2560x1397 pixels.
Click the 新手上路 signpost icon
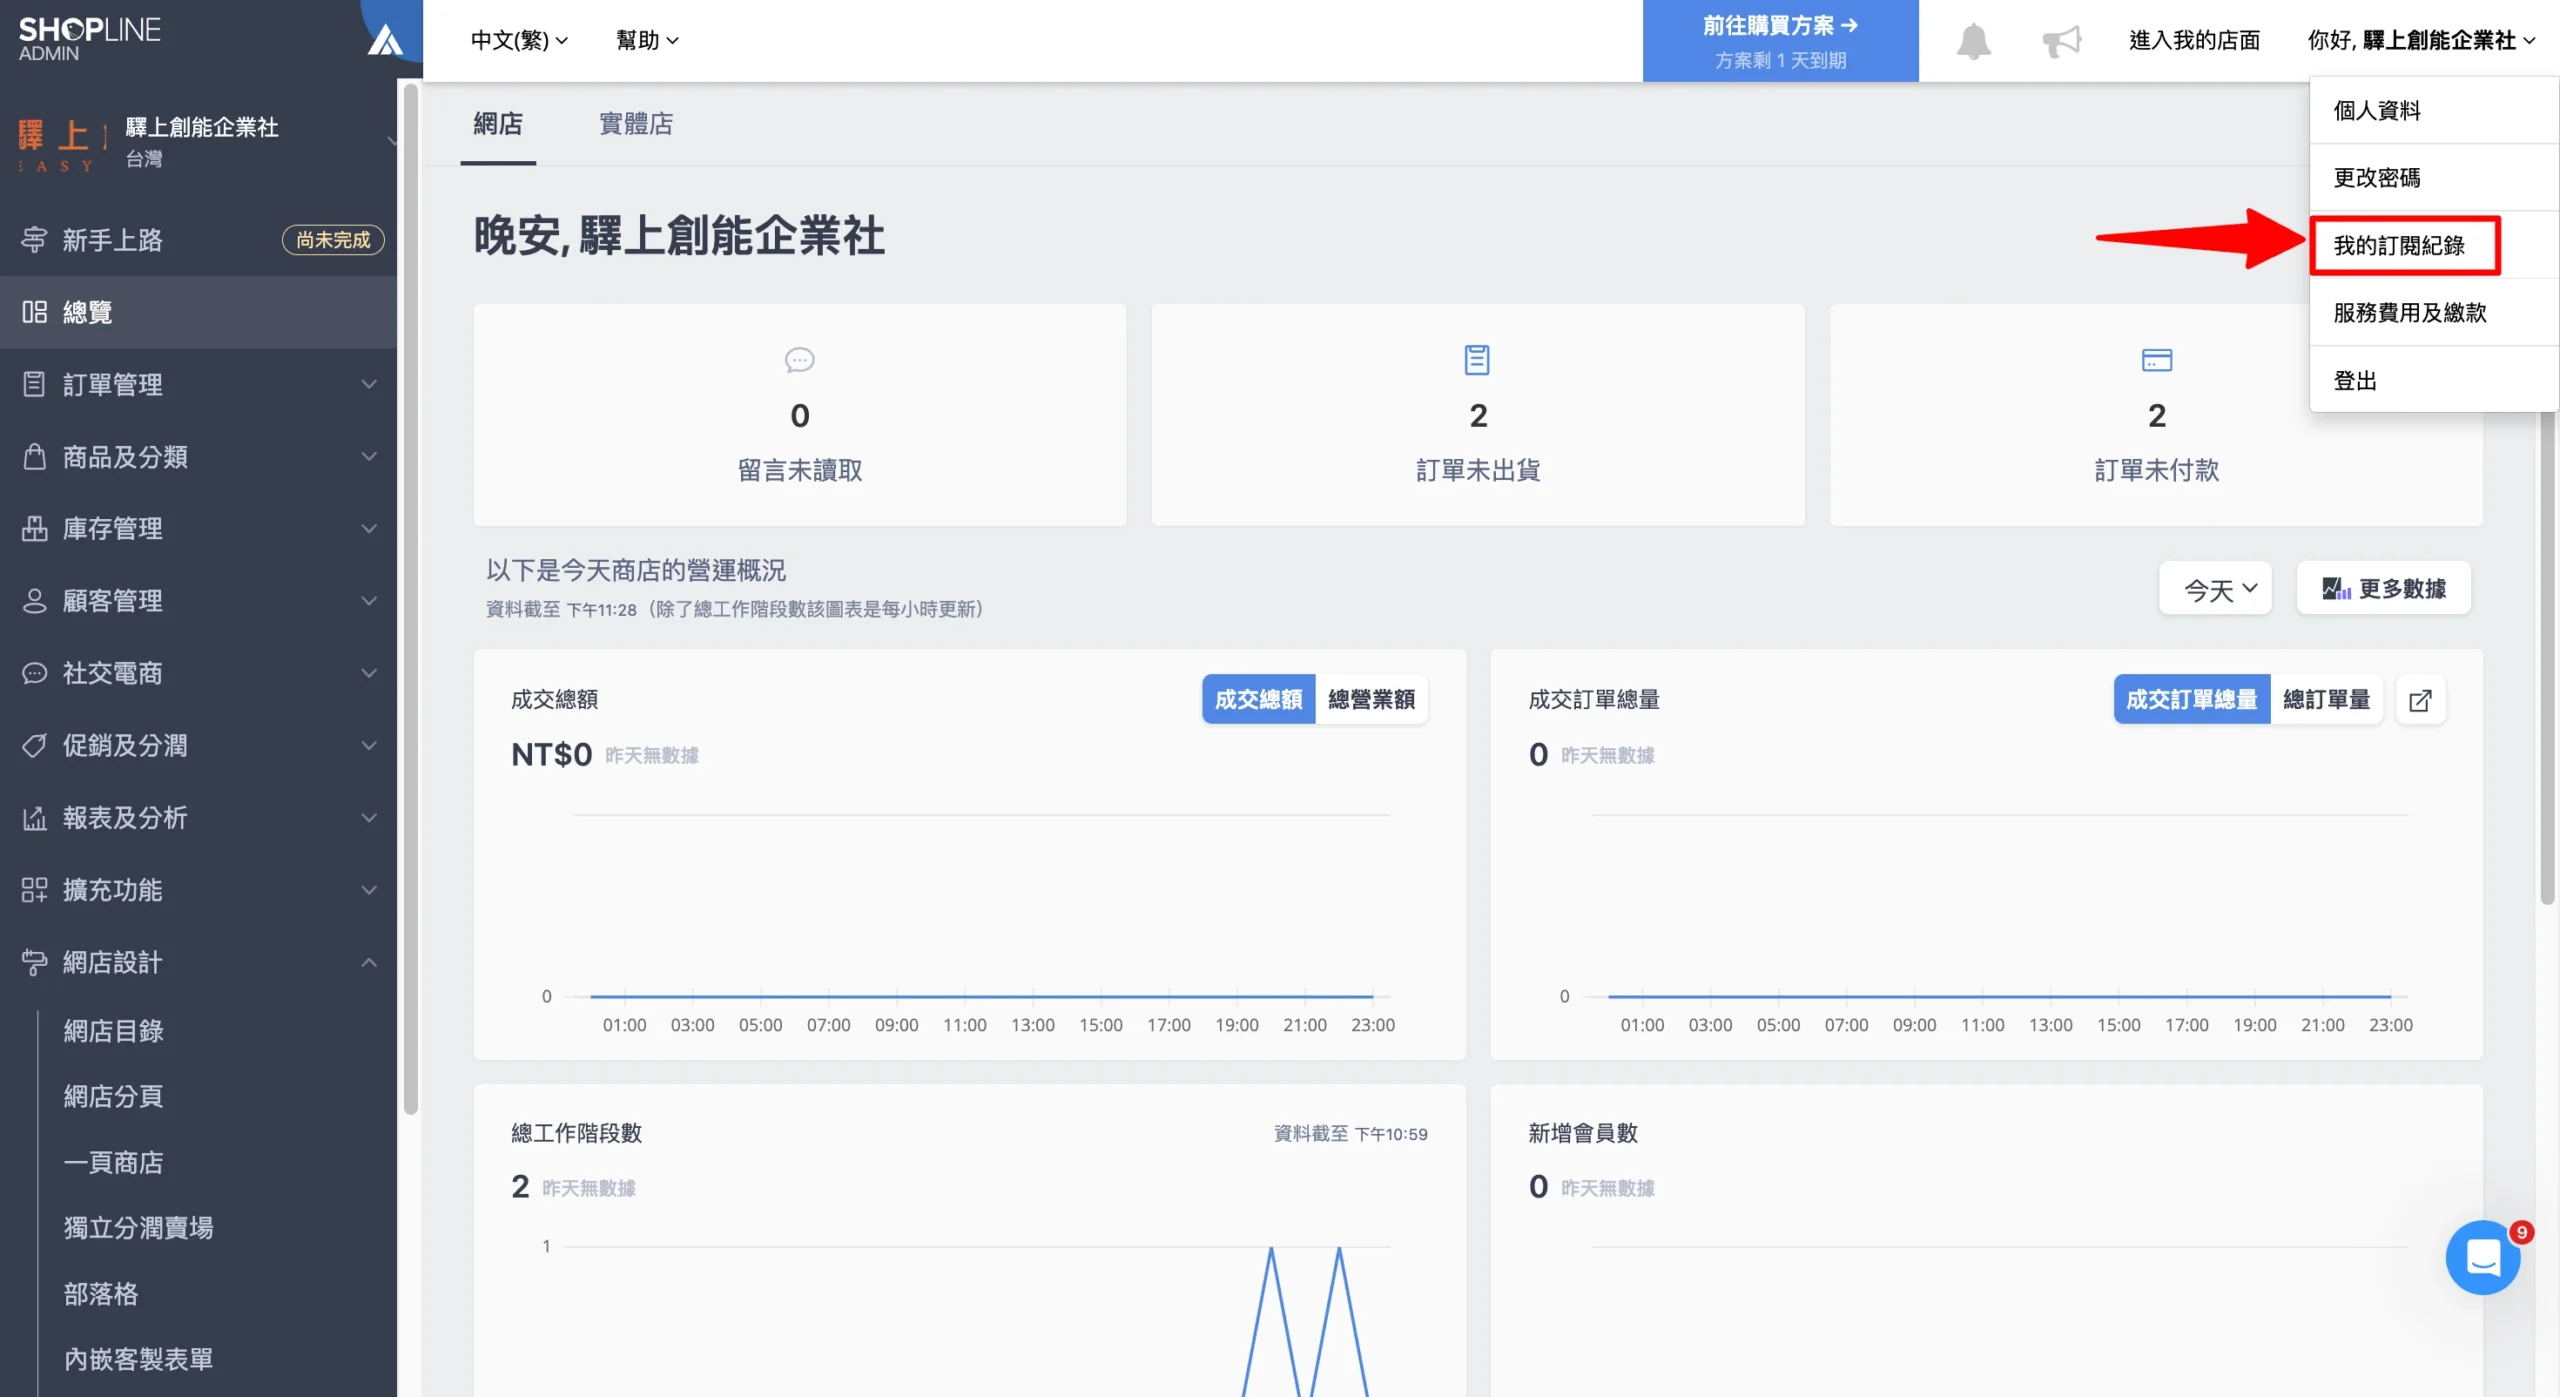click(x=35, y=240)
